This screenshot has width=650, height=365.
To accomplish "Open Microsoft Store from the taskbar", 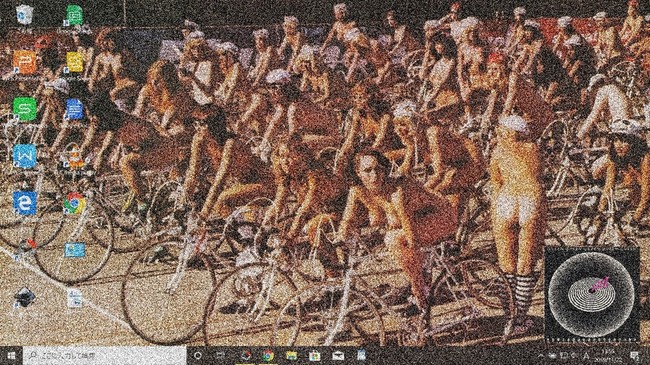I will pos(315,355).
